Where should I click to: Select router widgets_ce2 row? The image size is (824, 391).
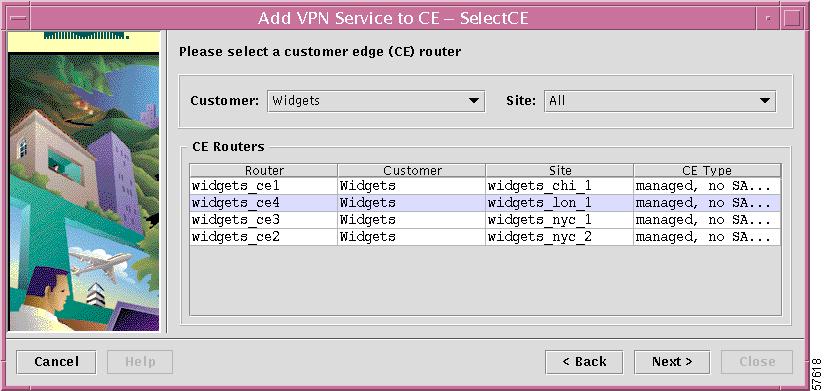(485, 237)
